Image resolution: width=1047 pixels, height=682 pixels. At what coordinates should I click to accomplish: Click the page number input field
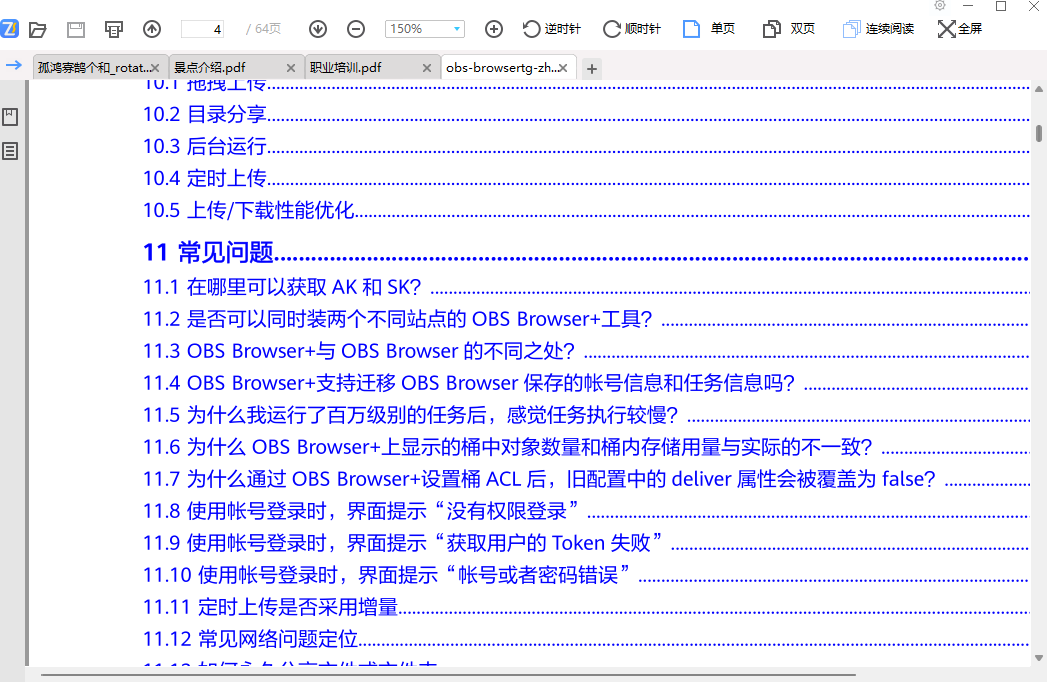[x=202, y=29]
